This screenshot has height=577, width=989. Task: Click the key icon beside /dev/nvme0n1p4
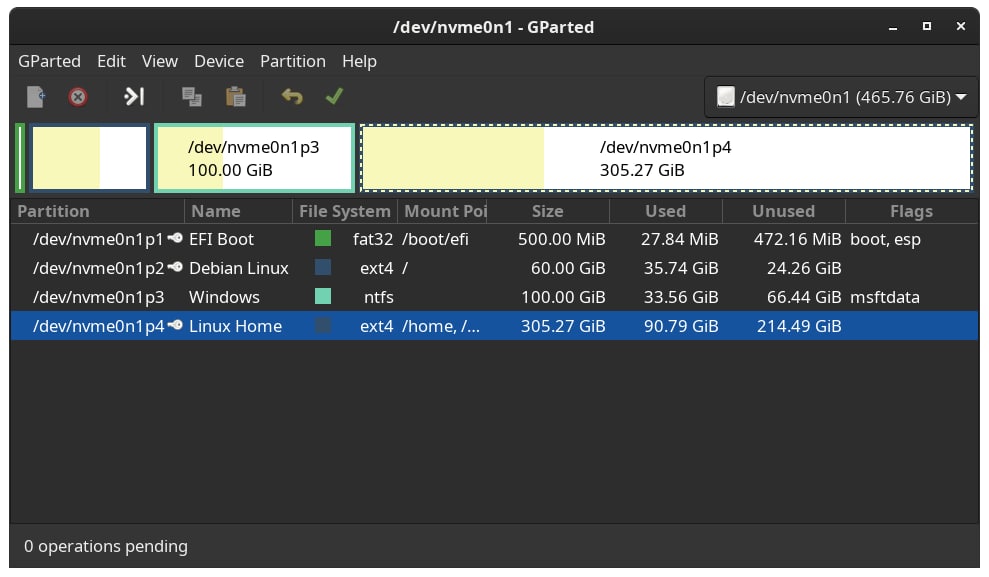click(175, 325)
